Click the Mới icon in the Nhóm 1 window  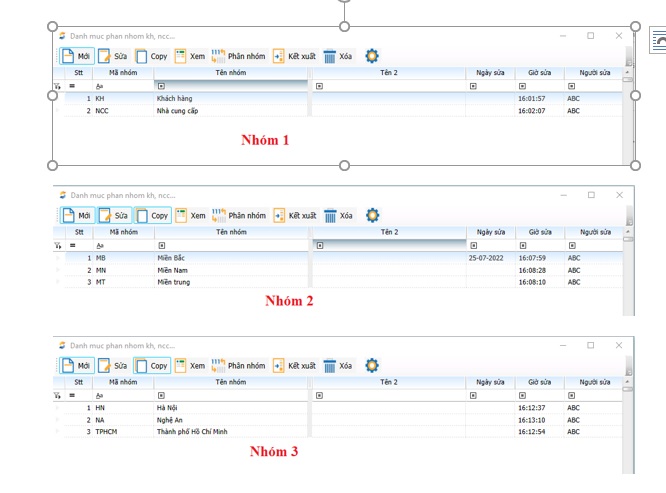coord(68,56)
